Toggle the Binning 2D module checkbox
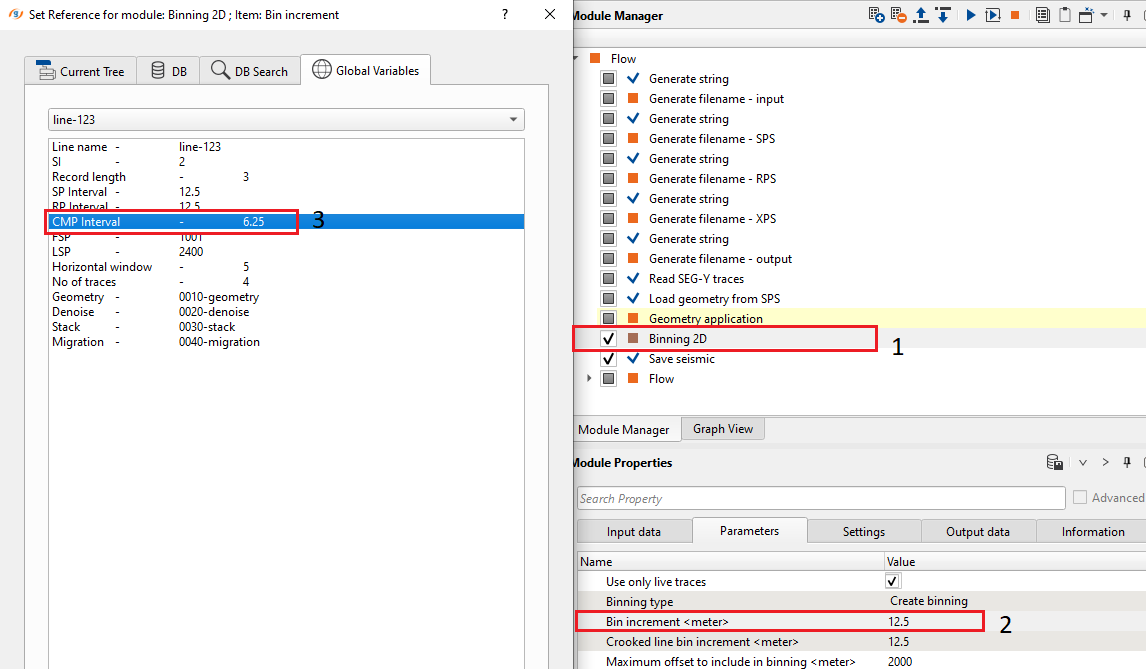The height and width of the screenshot is (669, 1146). pos(609,339)
